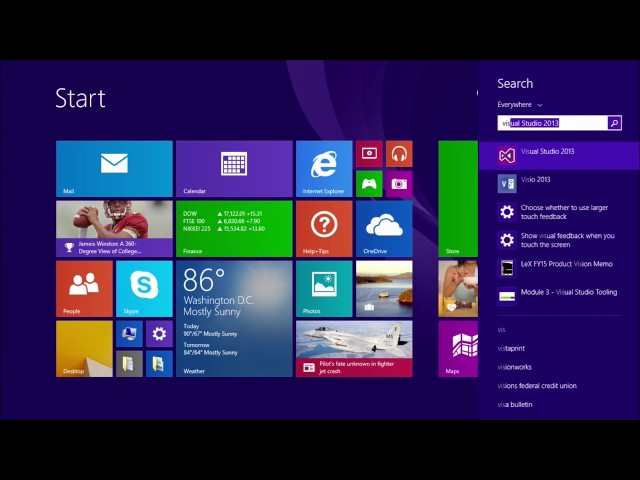
Task: Open the Skype tile
Action: click(144, 289)
